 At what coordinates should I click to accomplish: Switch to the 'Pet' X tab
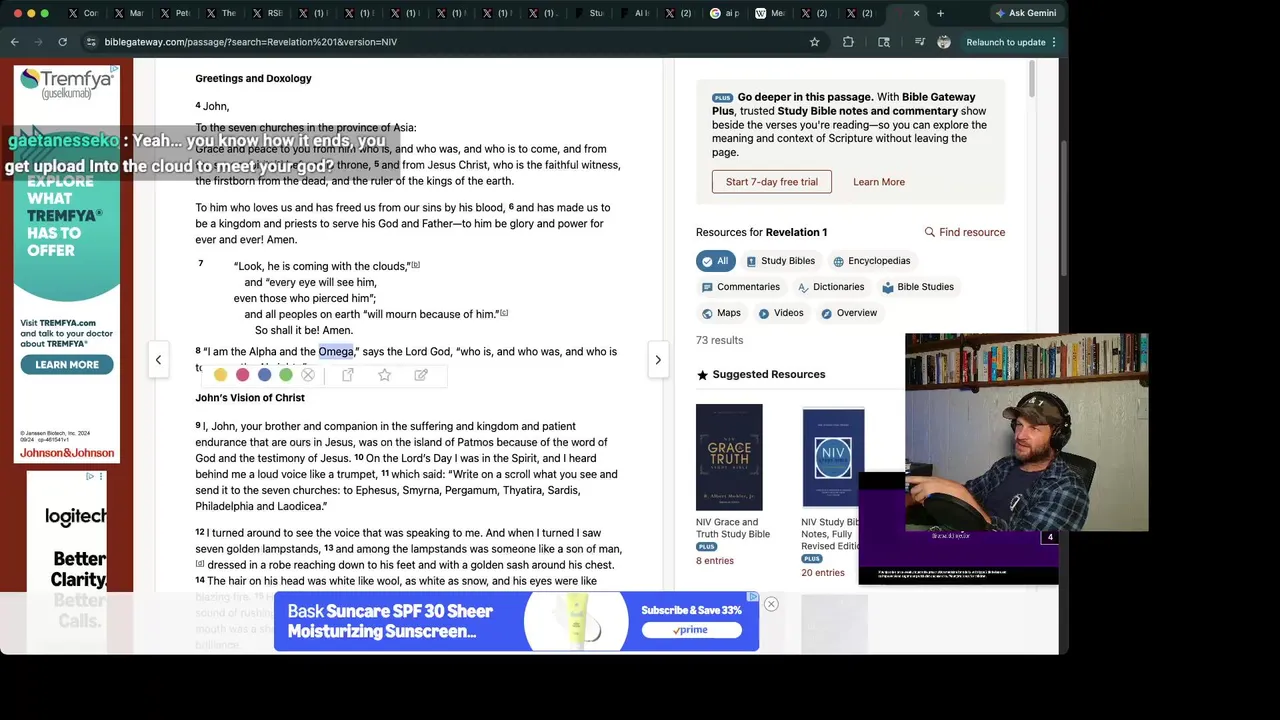click(176, 13)
